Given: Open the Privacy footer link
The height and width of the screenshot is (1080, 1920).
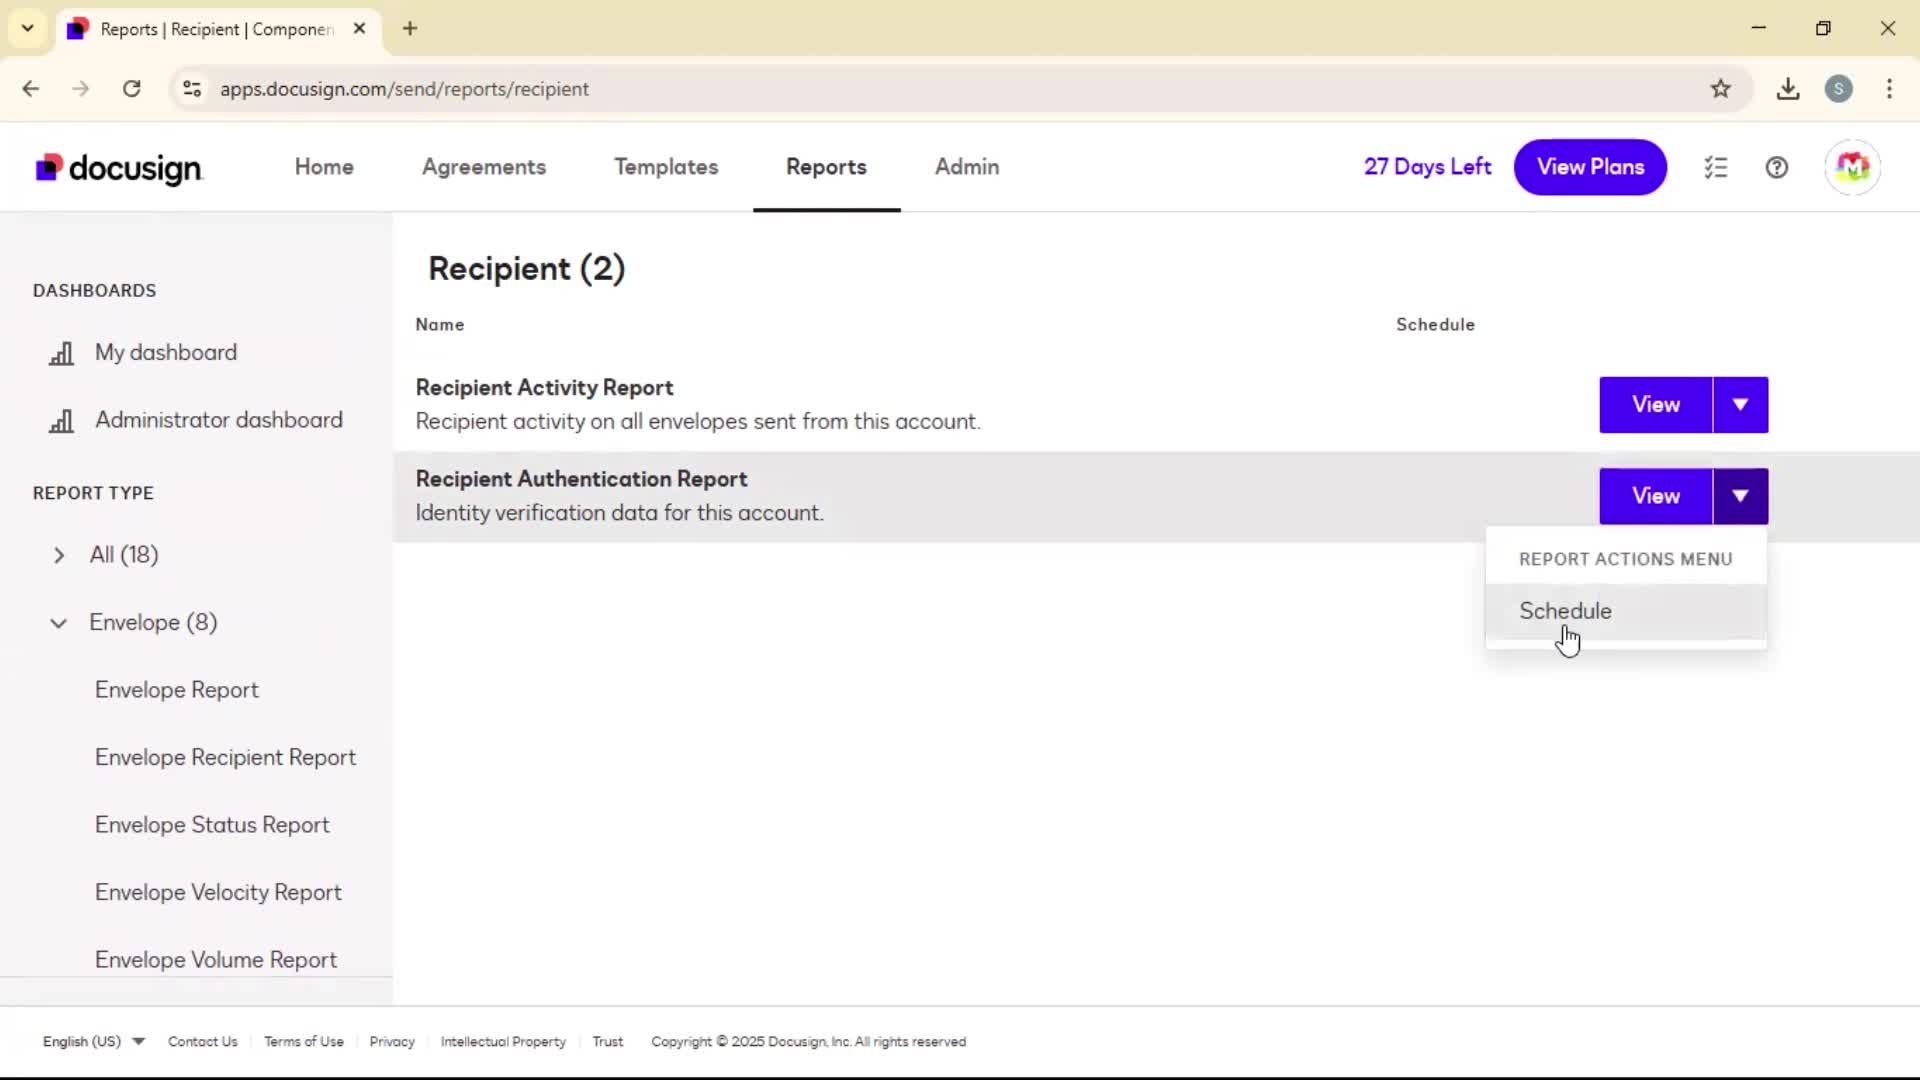Looking at the screenshot, I should [x=392, y=1042].
